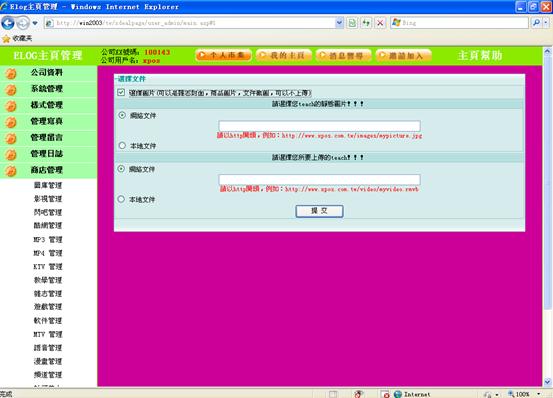Image resolution: width=553 pixels, height=398 pixels.
Task: Click the 提交 submit button
Action: 319,211
